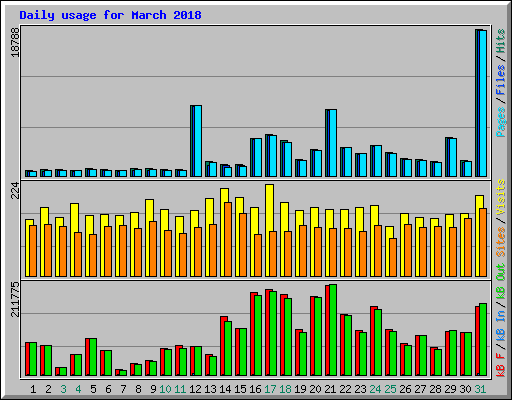The image size is (512, 400).
Task: Click the yellow "Visits" legend label
Action: point(501,197)
